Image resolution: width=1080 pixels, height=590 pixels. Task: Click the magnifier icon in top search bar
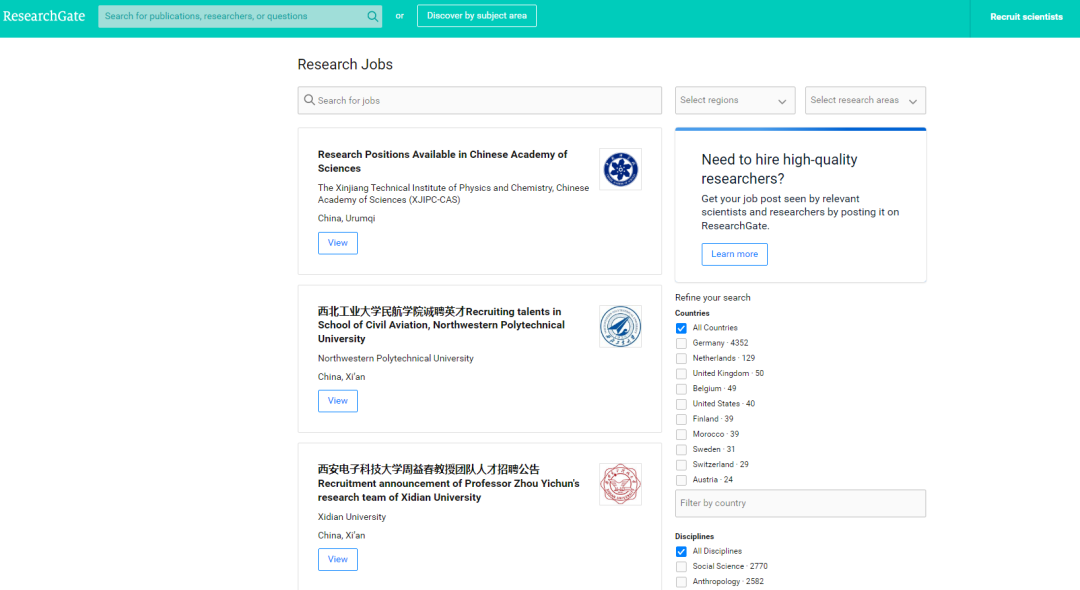point(372,16)
